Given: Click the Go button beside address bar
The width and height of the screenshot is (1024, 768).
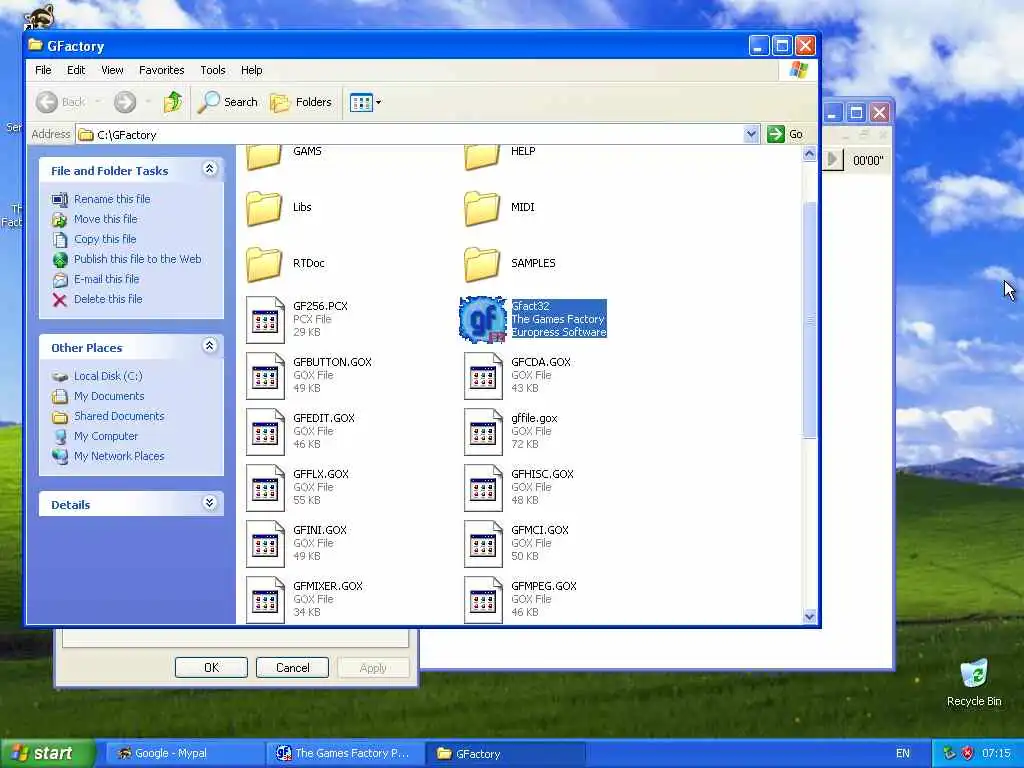Looking at the screenshot, I should click(786, 134).
